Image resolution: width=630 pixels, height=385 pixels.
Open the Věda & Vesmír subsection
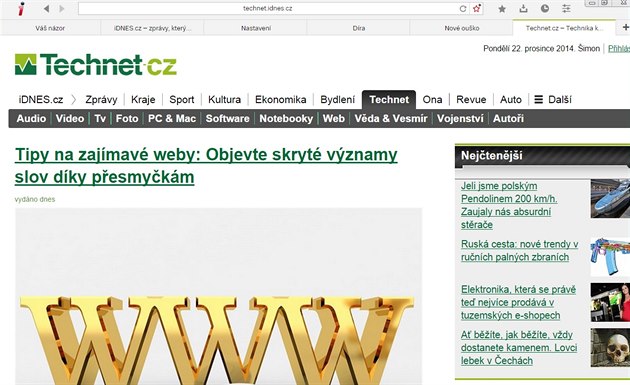[x=391, y=119]
